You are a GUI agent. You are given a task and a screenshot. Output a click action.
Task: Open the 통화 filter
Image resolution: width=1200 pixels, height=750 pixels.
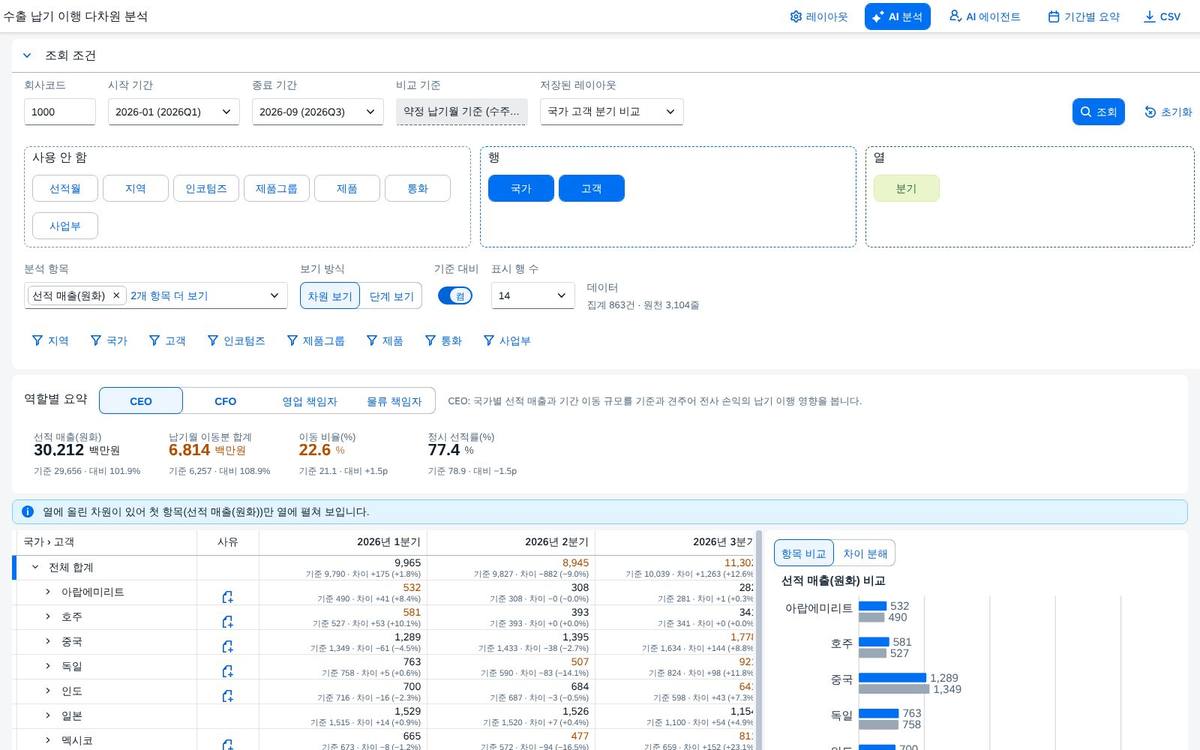(443, 341)
